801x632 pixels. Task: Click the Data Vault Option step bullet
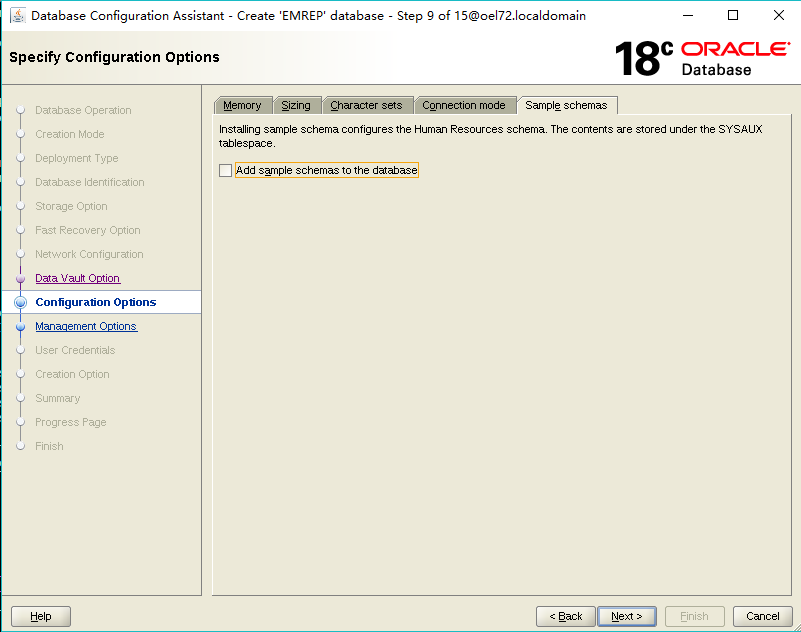point(20,278)
